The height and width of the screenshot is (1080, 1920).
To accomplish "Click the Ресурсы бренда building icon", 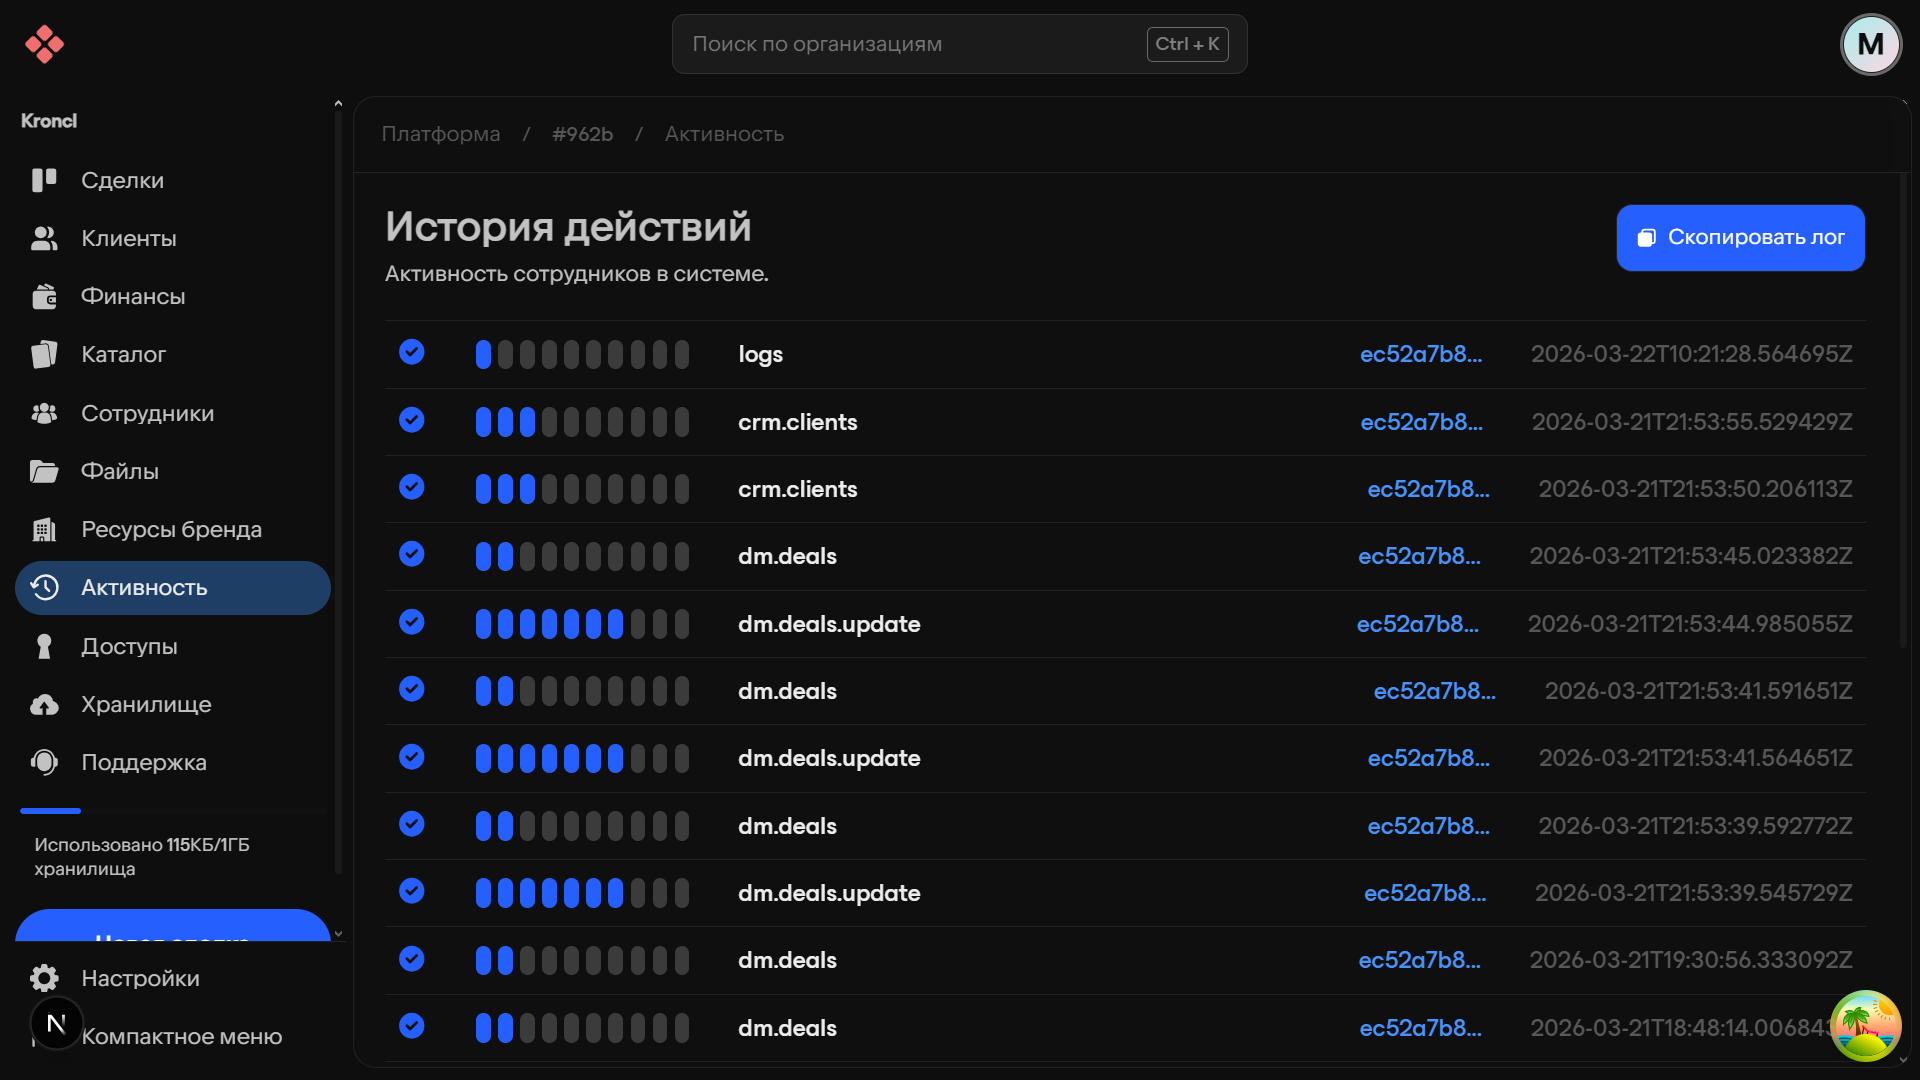I will tap(44, 529).
